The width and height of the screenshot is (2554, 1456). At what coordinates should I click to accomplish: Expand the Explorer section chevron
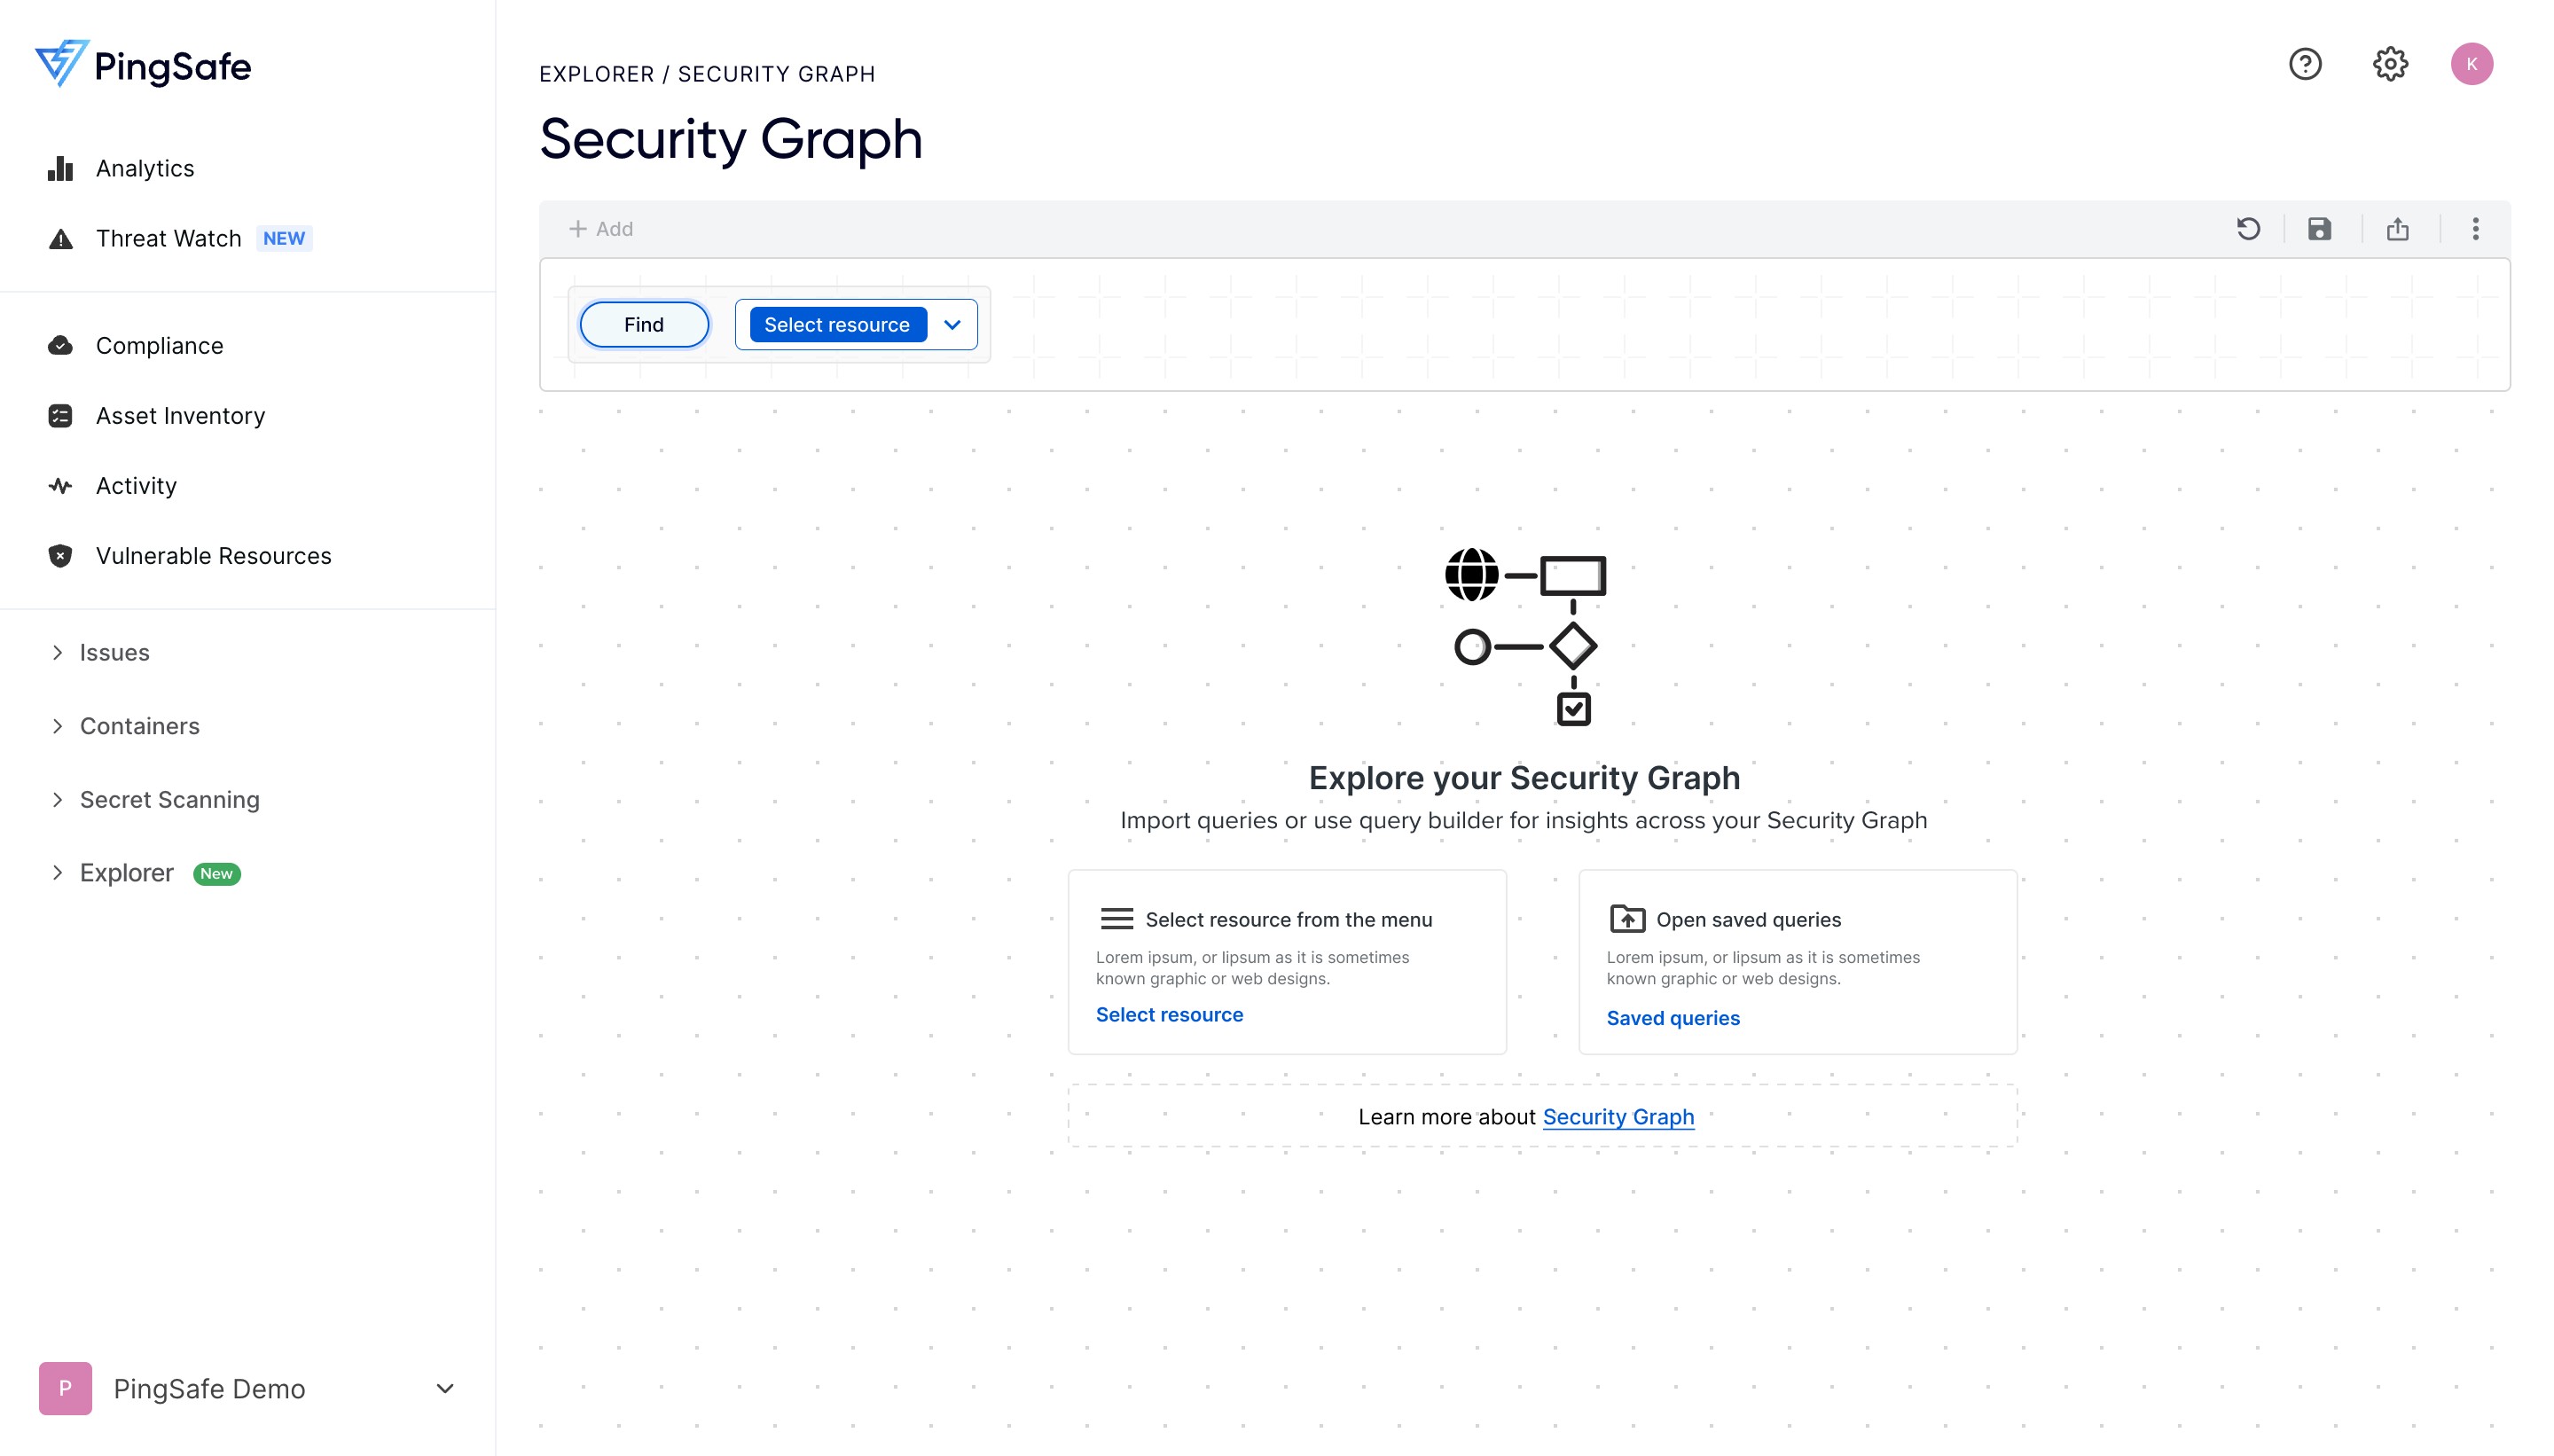[57, 873]
